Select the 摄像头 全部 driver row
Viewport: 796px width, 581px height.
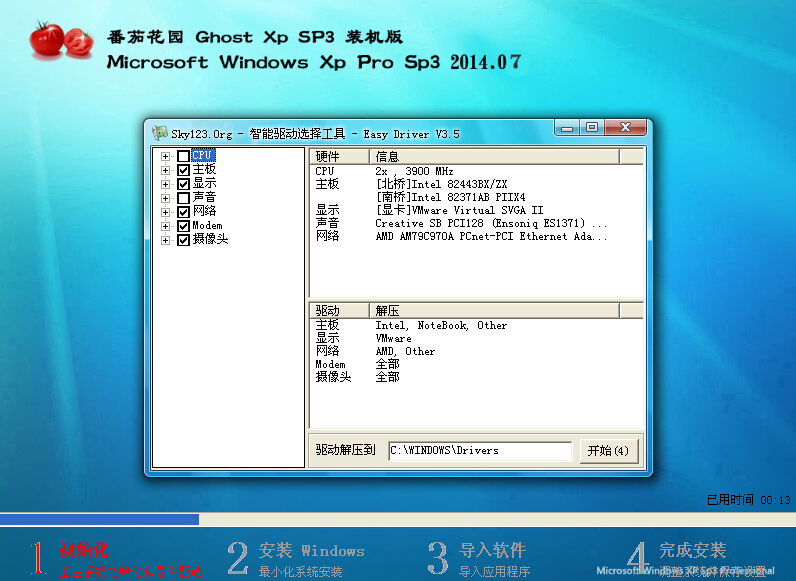click(476, 377)
